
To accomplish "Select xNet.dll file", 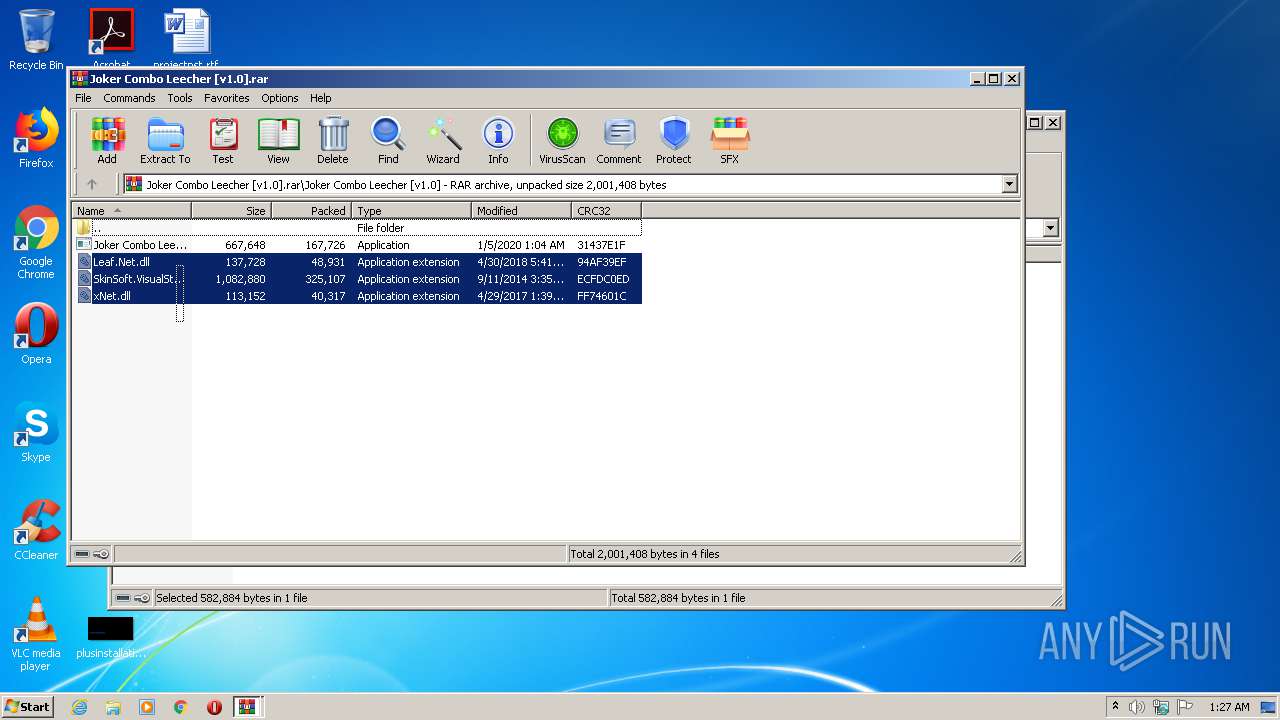I will 357,296.
